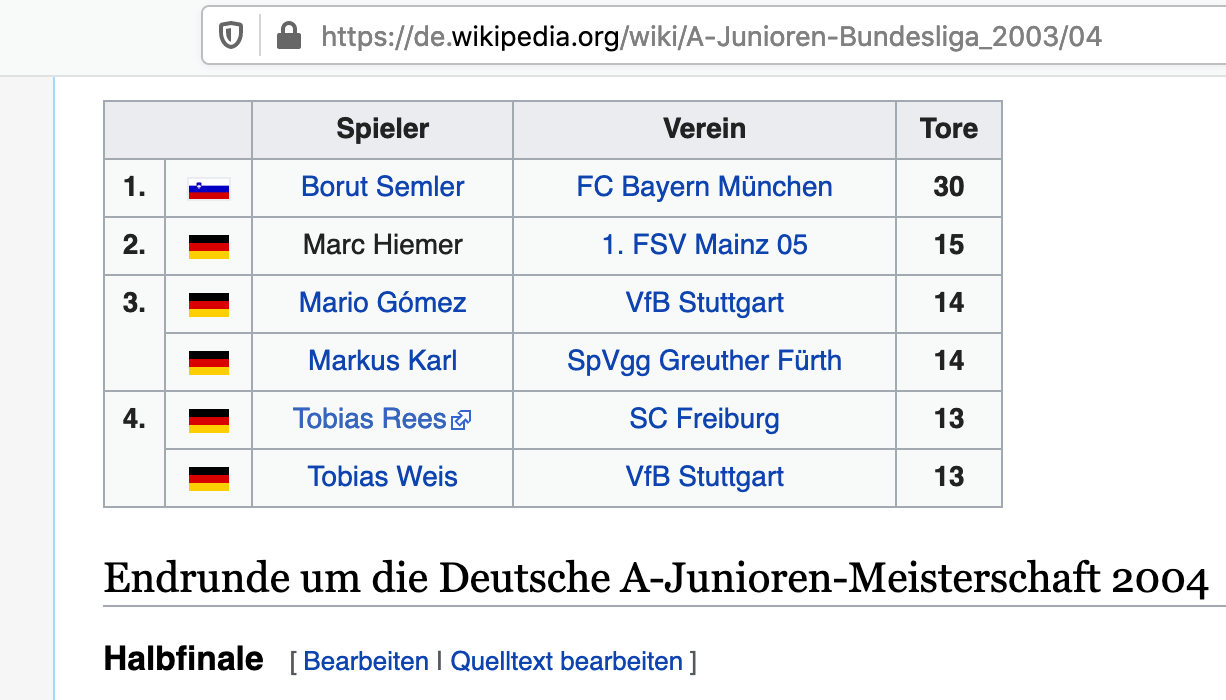The image size is (1226, 700).
Task: Open the 1. FSV Mainz 05 link
Action: 705,245
